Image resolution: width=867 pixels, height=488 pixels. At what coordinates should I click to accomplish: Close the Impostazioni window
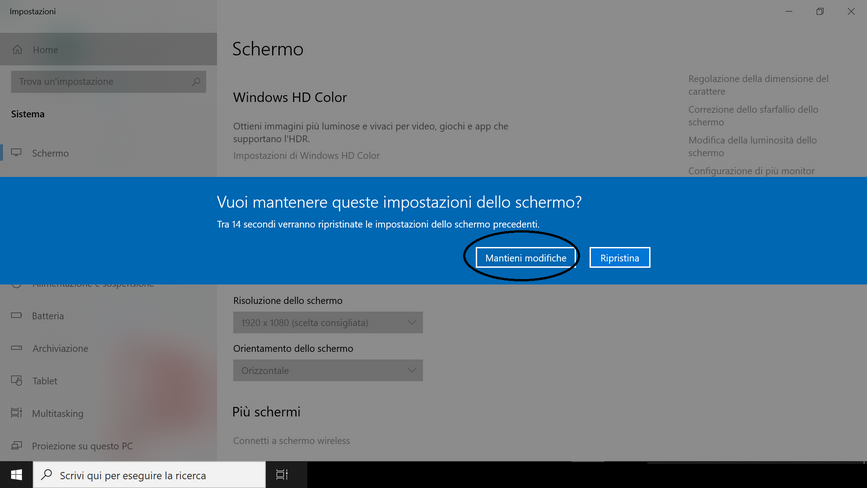pyautogui.click(x=851, y=11)
